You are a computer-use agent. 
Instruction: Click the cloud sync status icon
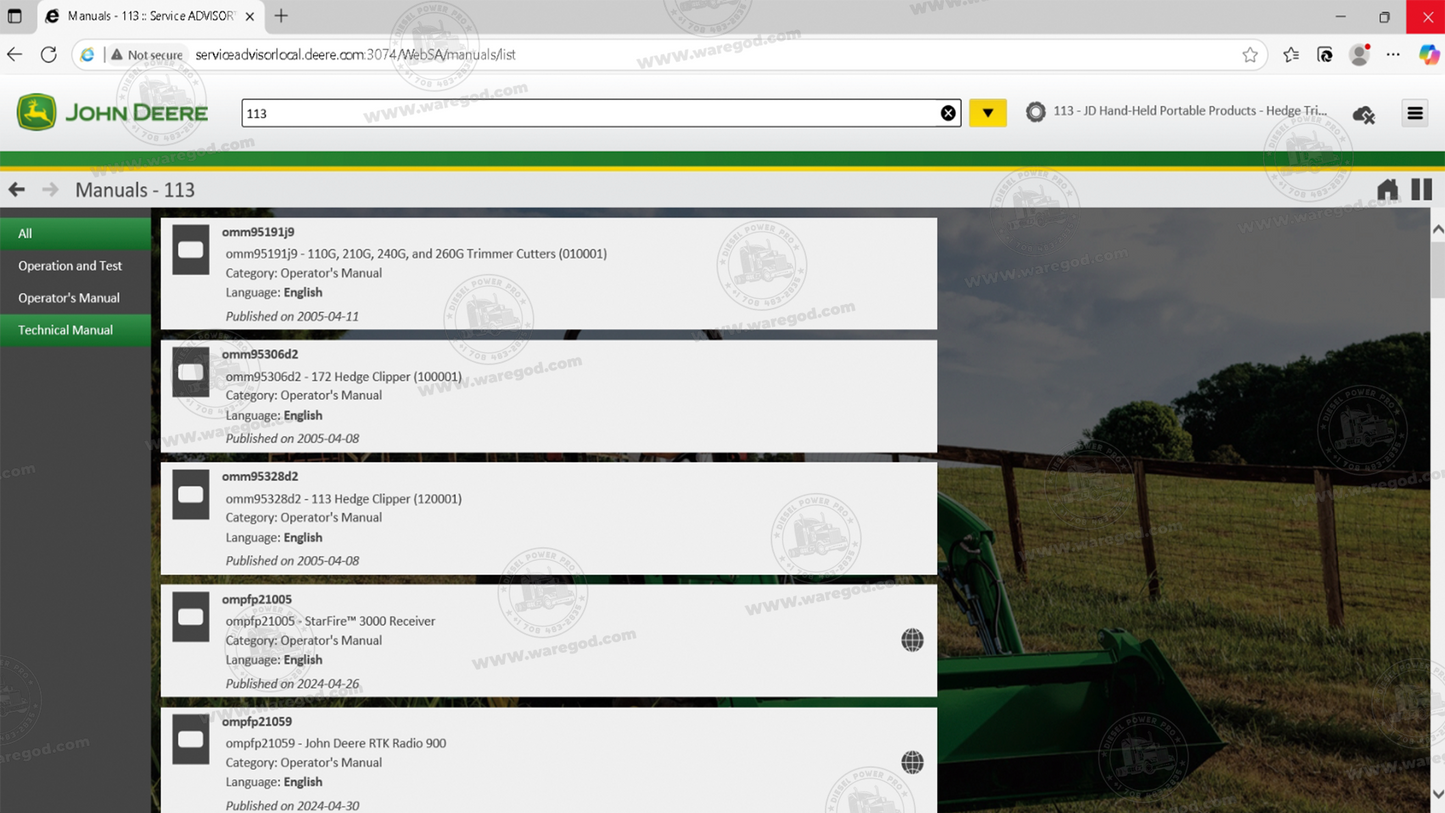tap(1363, 114)
